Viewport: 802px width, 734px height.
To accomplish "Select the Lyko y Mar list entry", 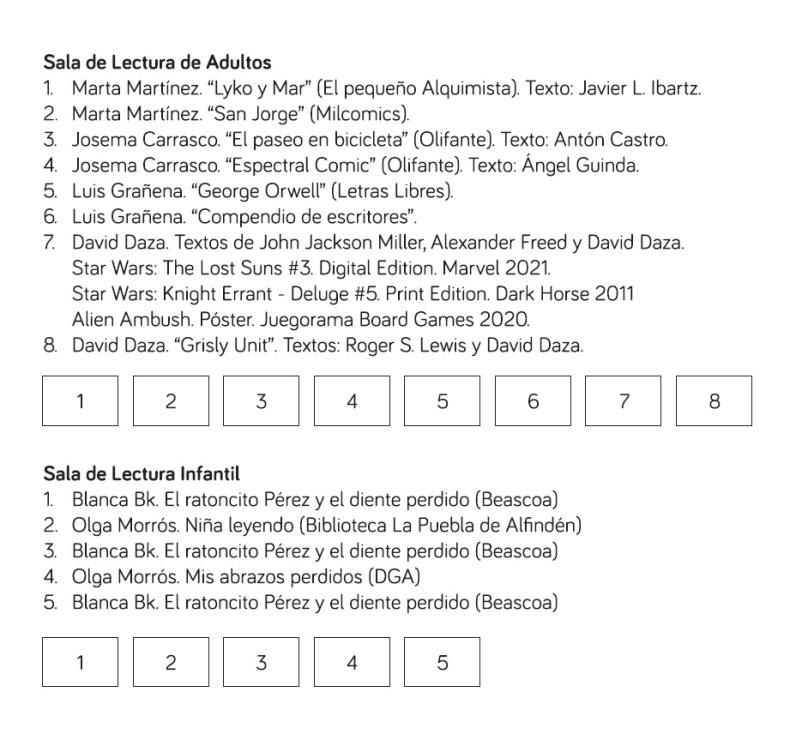I will pos(372,88).
